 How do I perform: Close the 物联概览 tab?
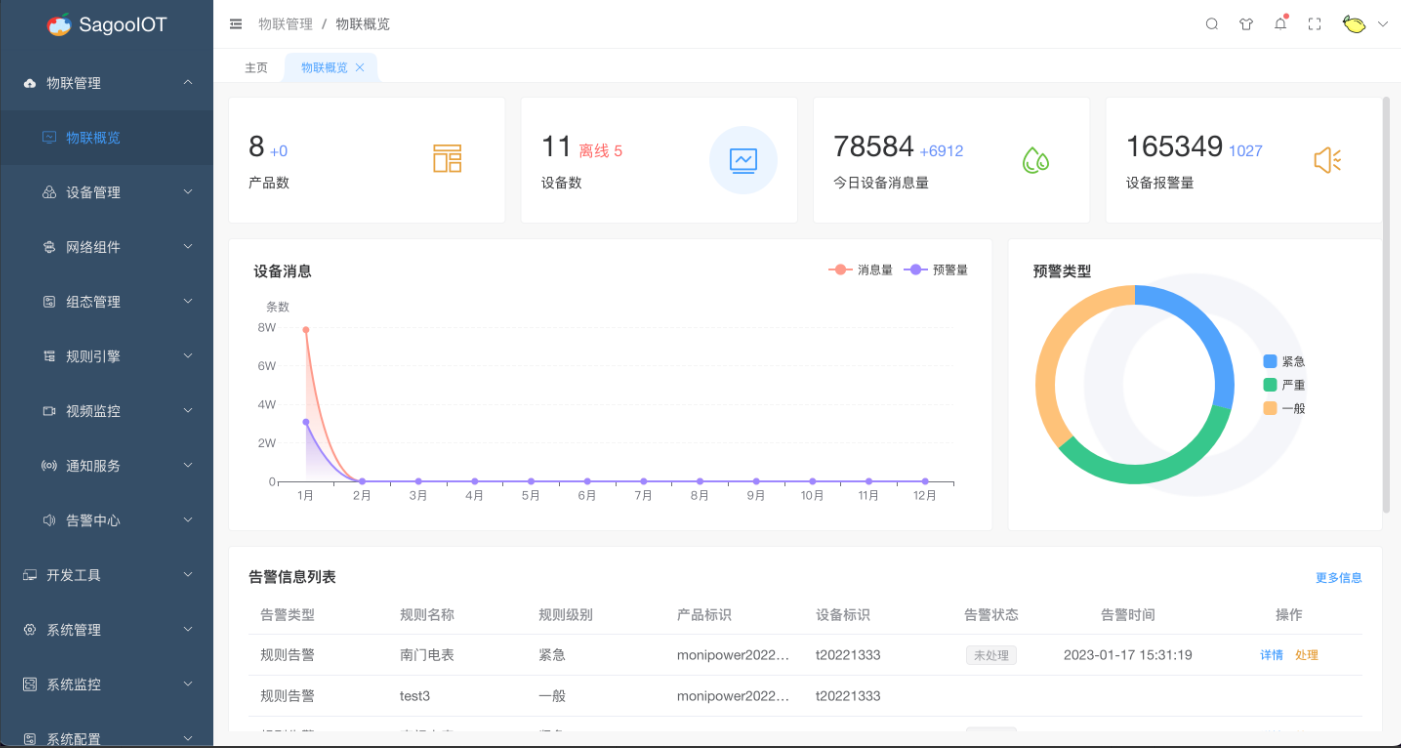click(x=360, y=67)
